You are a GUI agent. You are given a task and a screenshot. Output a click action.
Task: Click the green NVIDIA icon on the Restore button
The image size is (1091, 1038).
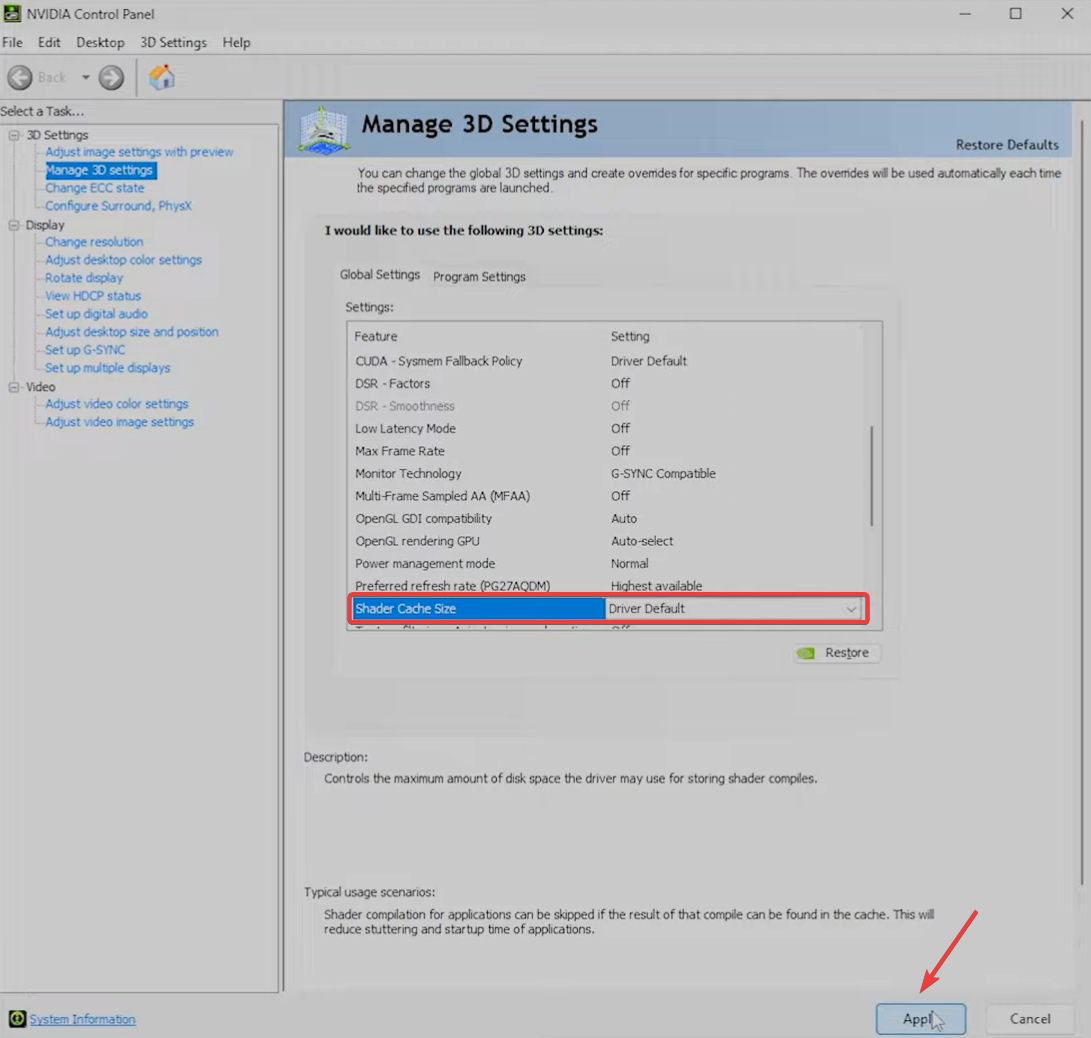[806, 653]
